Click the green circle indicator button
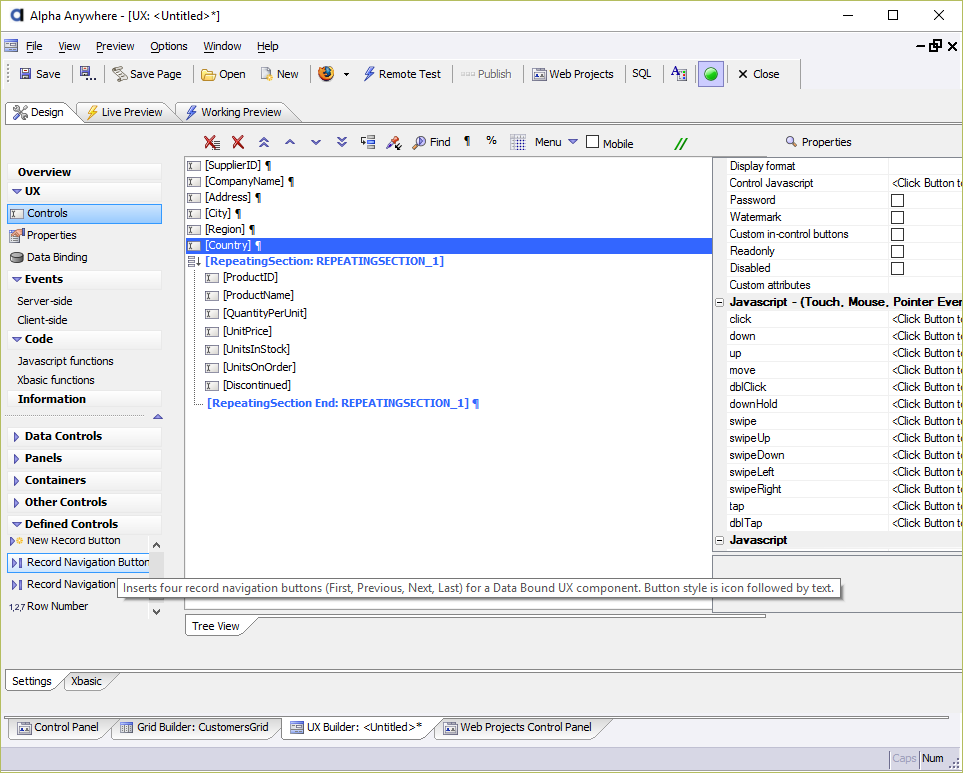Viewport: 963px width, 773px height. pyautogui.click(x=711, y=74)
